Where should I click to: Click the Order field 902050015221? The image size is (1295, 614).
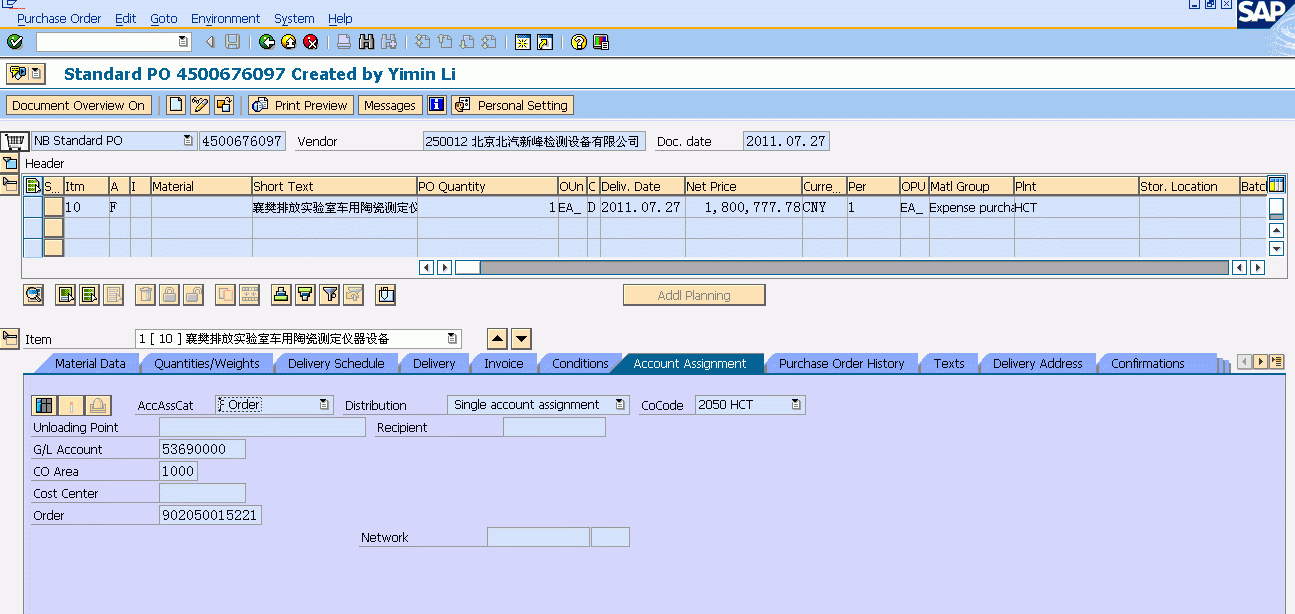tap(210, 515)
